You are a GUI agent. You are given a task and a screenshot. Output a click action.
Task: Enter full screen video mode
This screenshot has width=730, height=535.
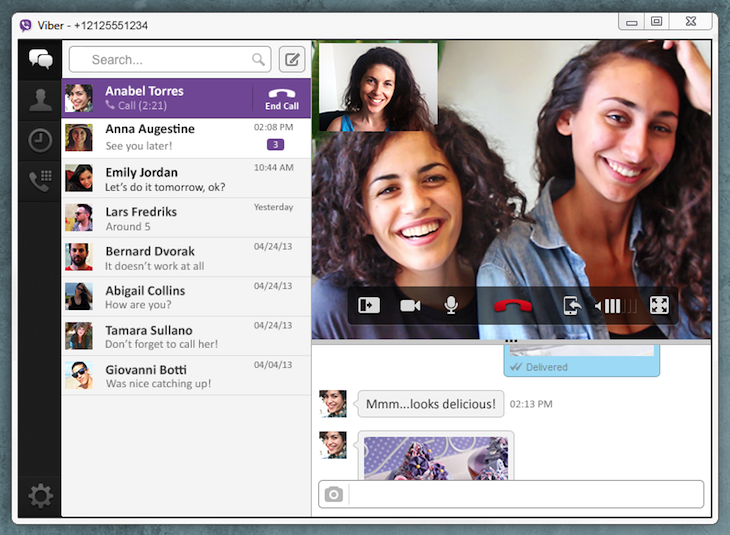coord(659,306)
